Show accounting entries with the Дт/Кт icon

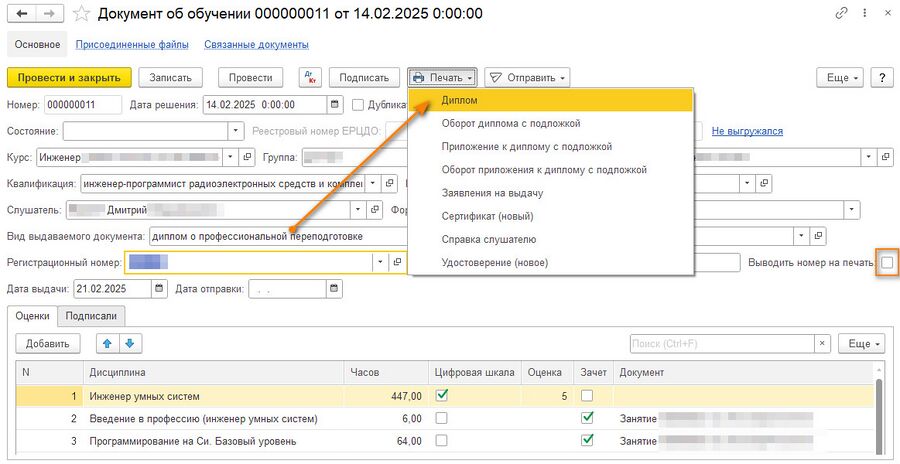311,78
